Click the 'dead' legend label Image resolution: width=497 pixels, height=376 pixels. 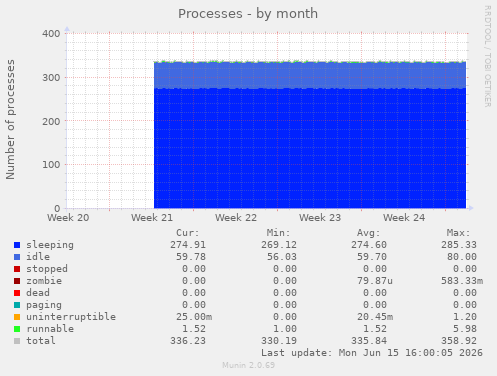[x=38, y=293]
